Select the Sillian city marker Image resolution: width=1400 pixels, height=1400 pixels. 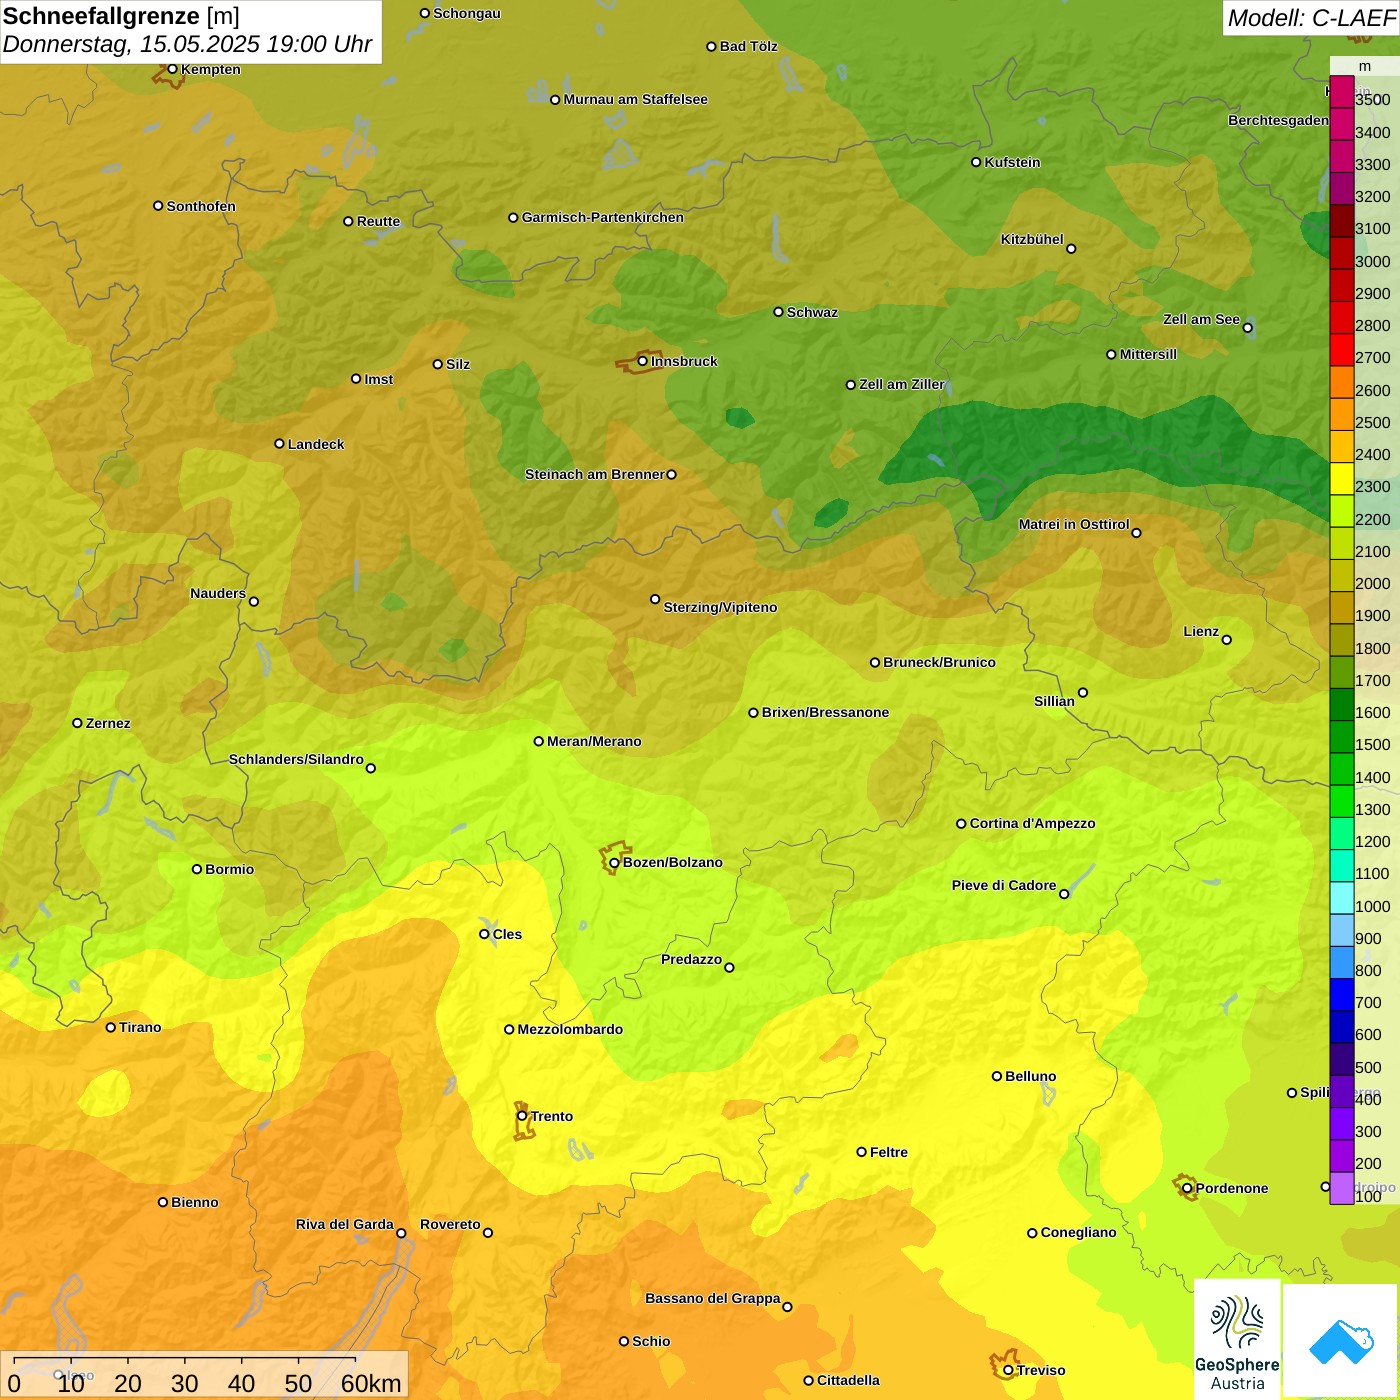tap(1083, 692)
